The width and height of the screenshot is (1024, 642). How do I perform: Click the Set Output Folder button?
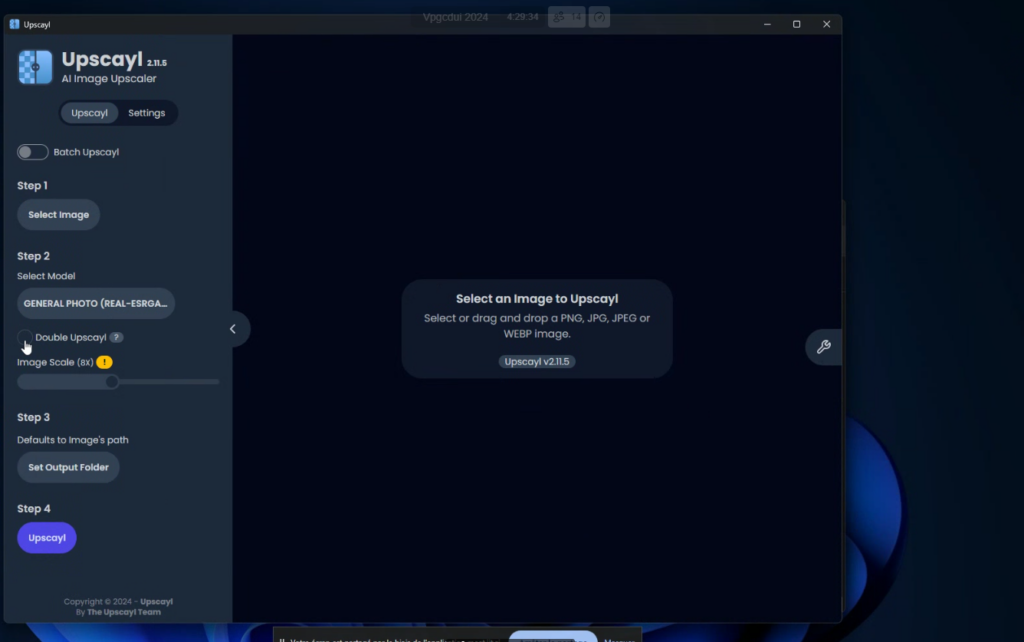click(68, 467)
